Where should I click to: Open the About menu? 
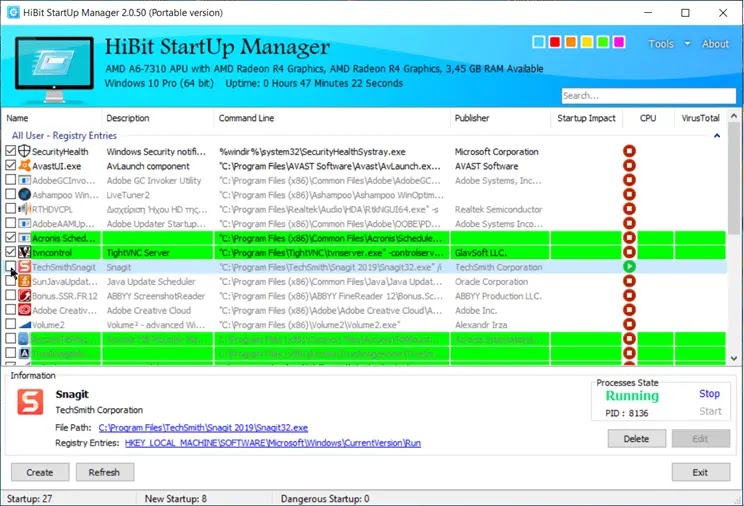(715, 44)
